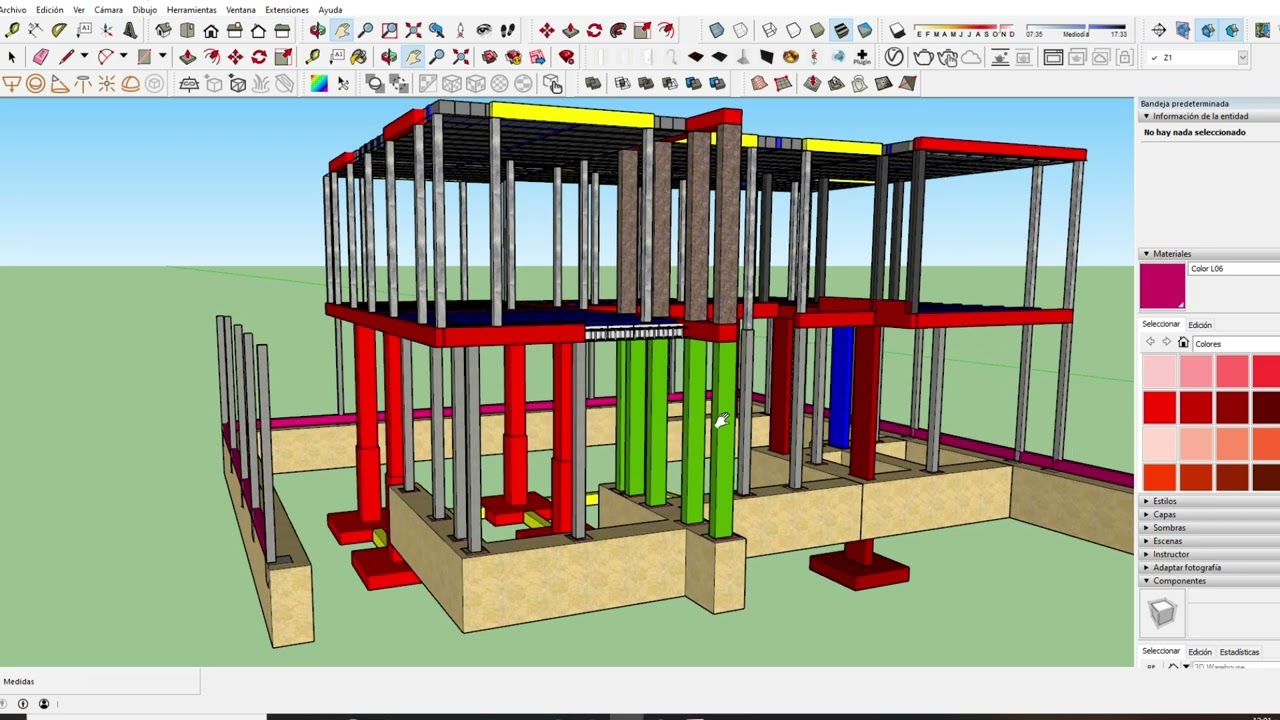Pick the Select arrow tool
The height and width of the screenshot is (720, 1280).
(12, 57)
